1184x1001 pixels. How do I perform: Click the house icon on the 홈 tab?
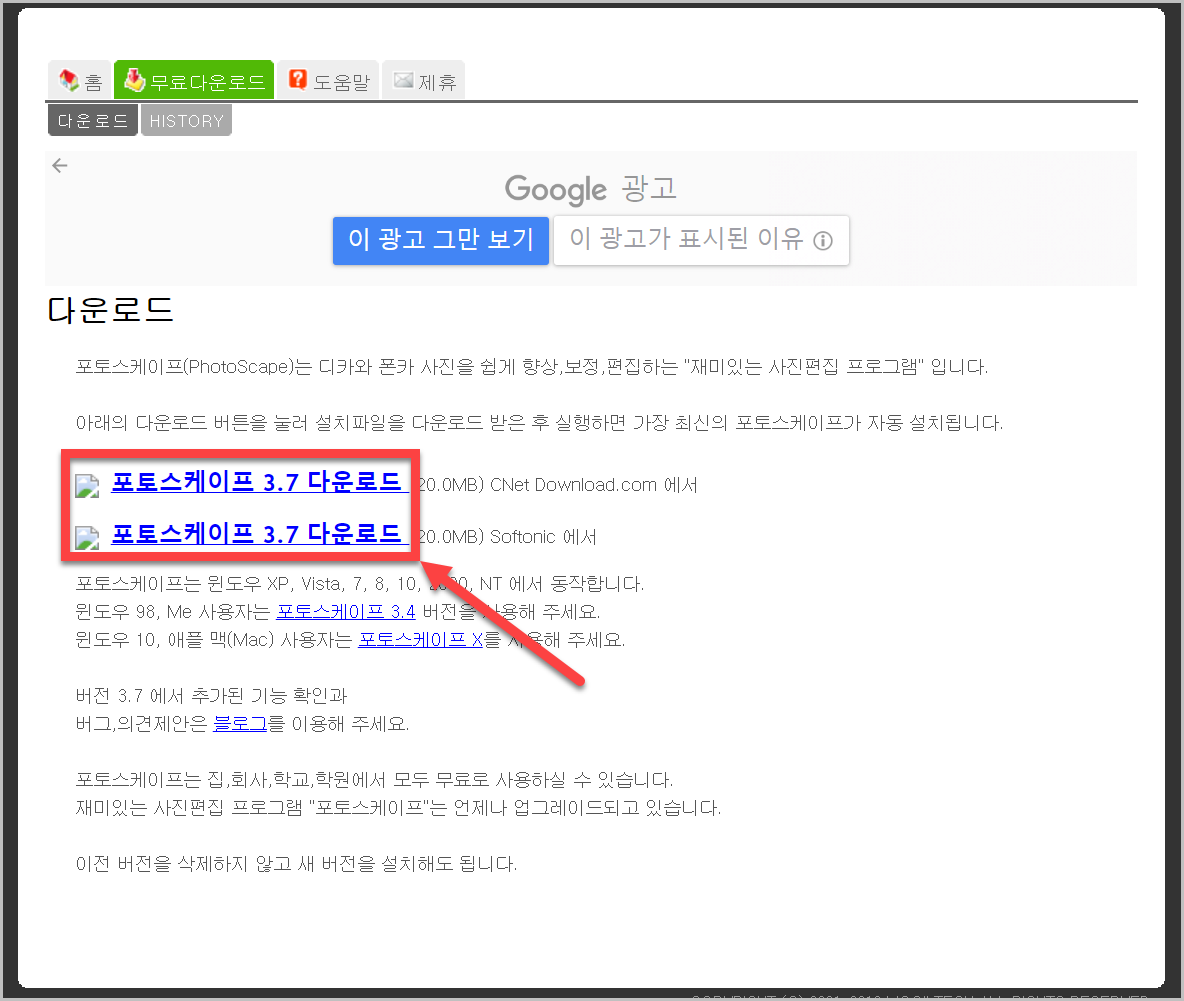(69, 80)
